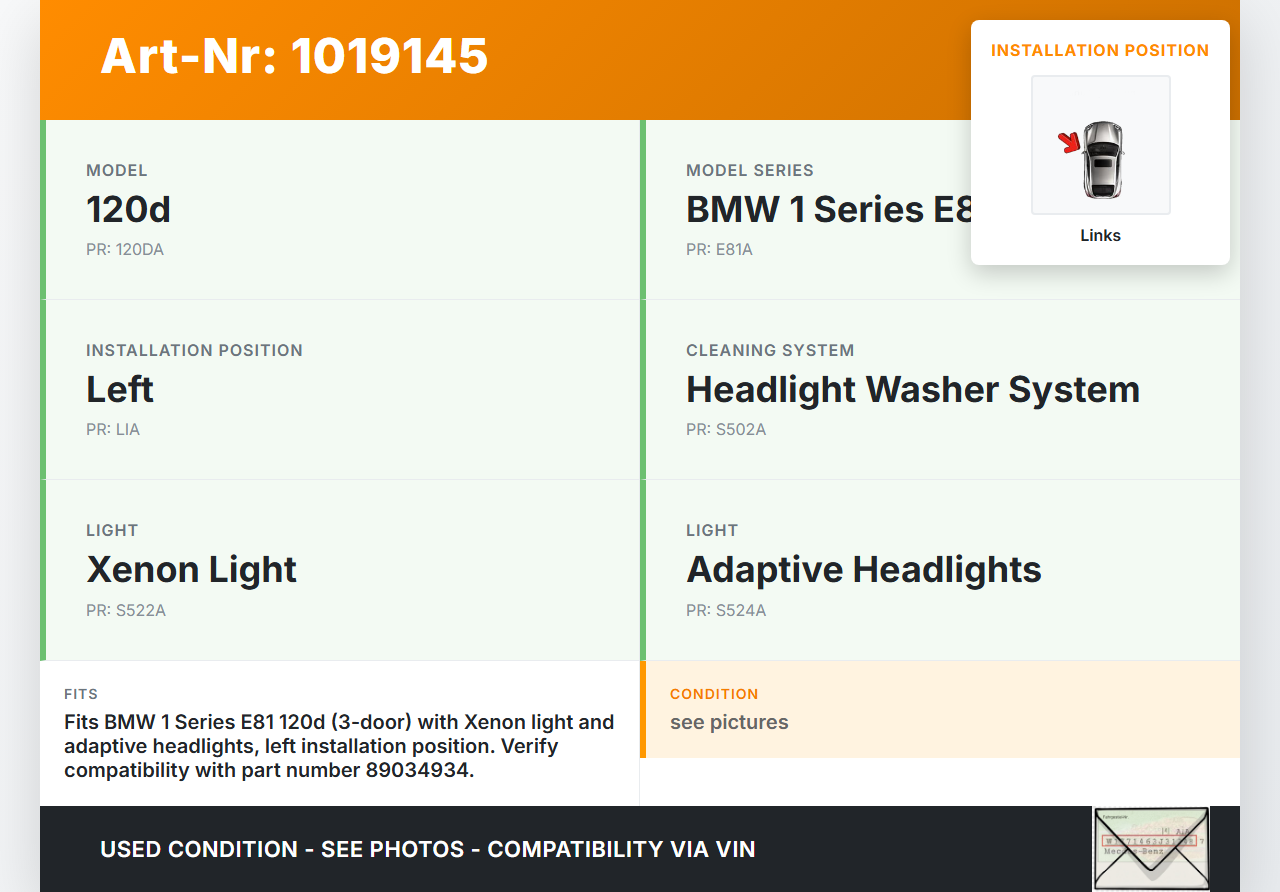Select the Art-Nr: 1019145 heading
The image size is (1280, 892).
294,56
